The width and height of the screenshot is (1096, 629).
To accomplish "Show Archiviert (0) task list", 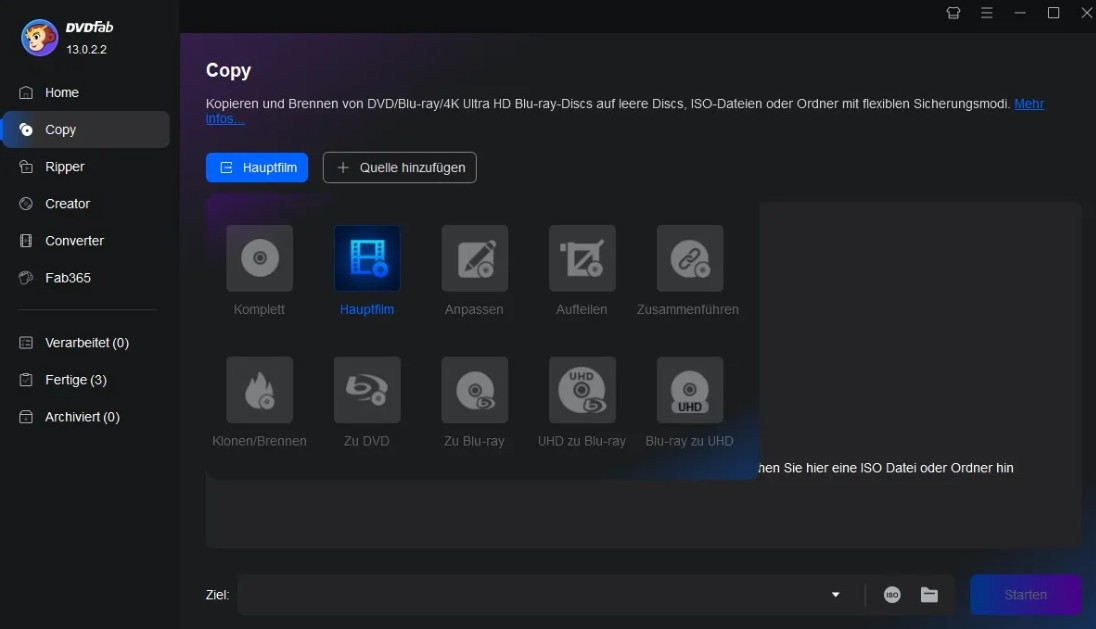I will point(87,417).
